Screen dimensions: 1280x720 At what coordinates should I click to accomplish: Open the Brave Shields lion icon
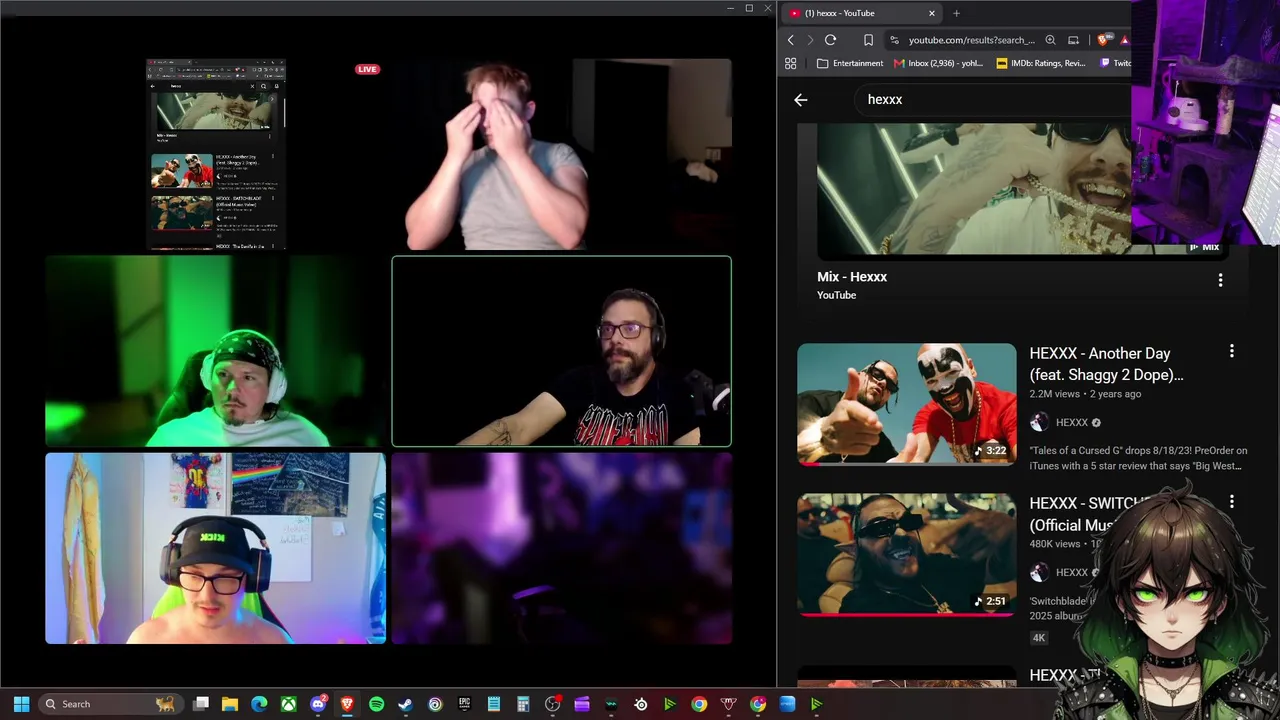tap(1103, 40)
